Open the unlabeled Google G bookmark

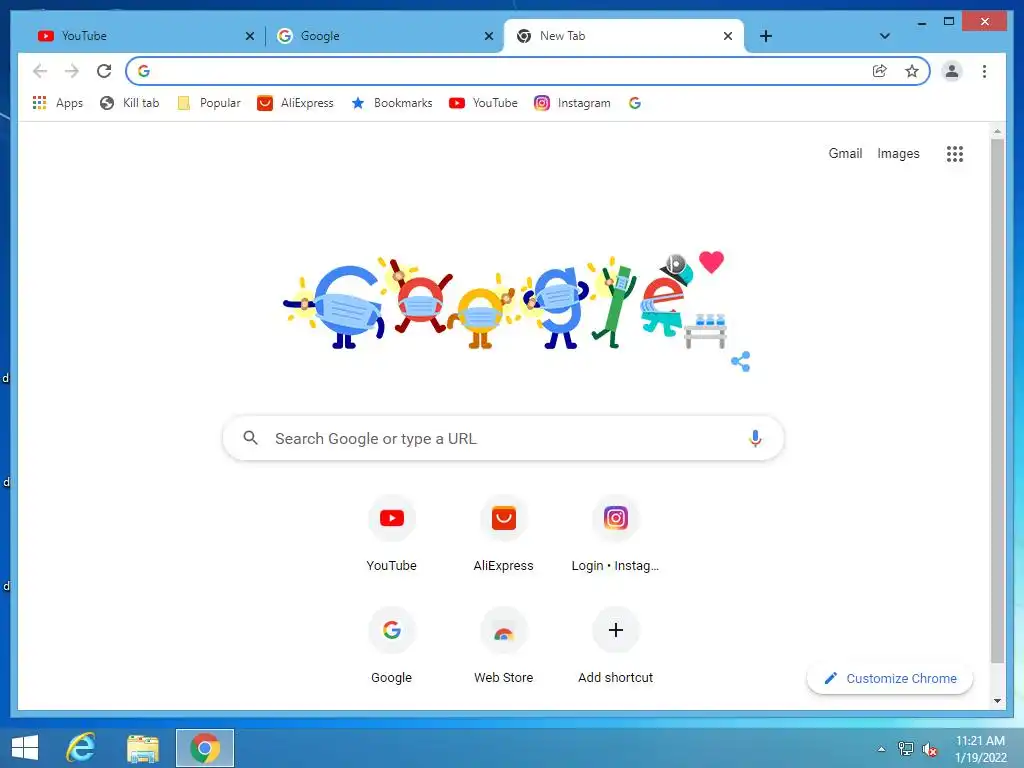[635, 103]
